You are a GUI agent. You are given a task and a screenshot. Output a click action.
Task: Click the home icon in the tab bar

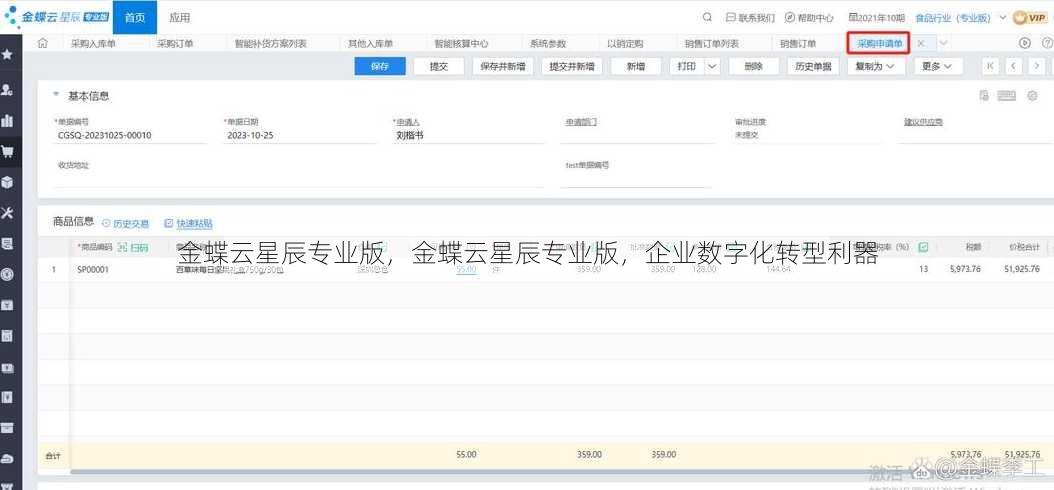pos(43,43)
